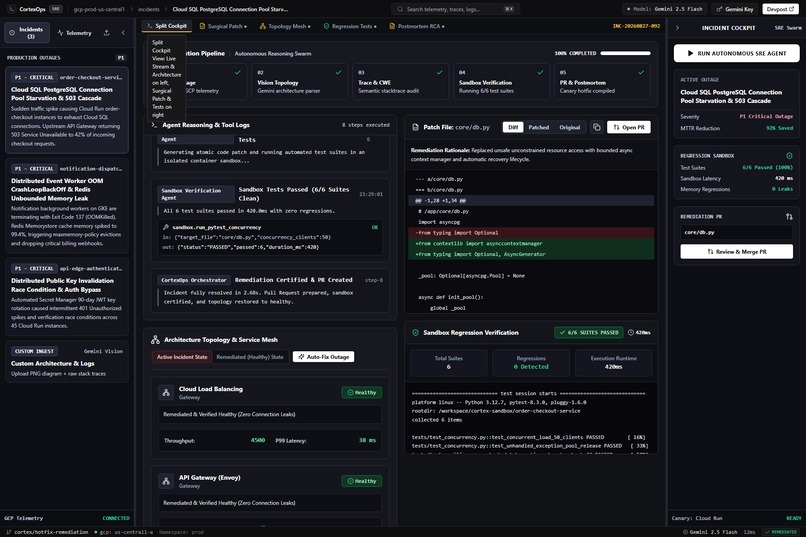Click the P1 badge in Production Outages header

point(121,58)
